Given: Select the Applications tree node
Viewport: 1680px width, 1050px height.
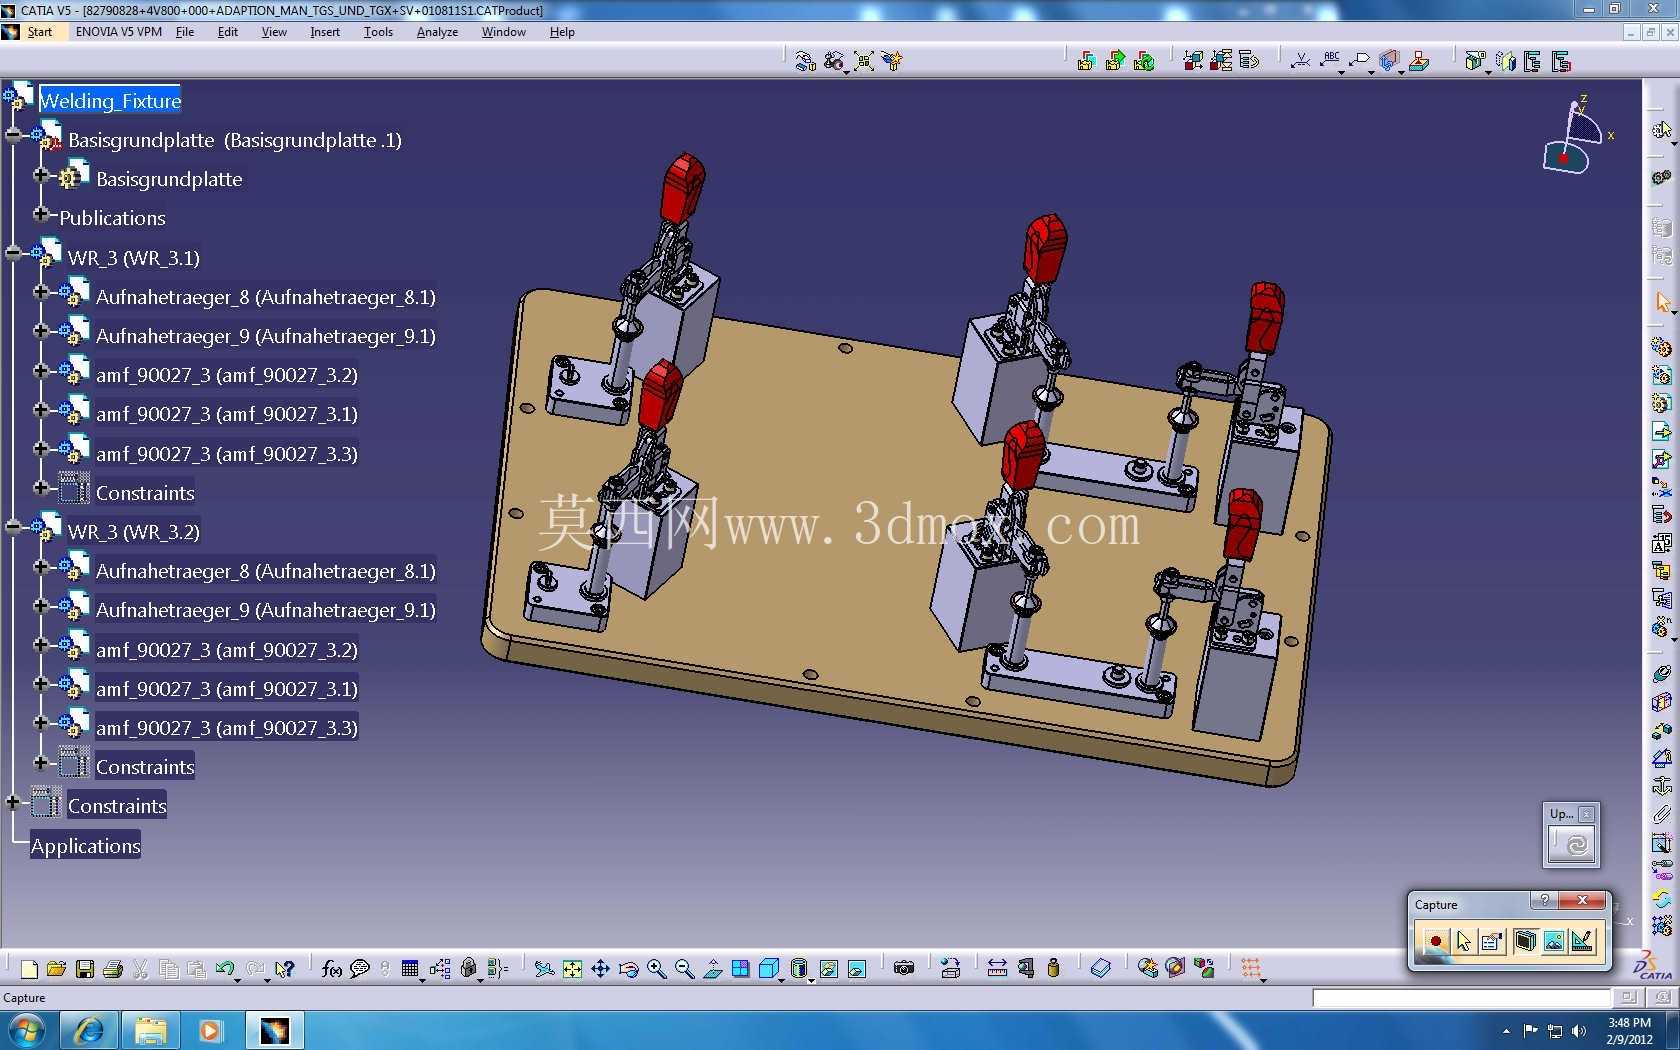Looking at the screenshot, I should point(86,846).
